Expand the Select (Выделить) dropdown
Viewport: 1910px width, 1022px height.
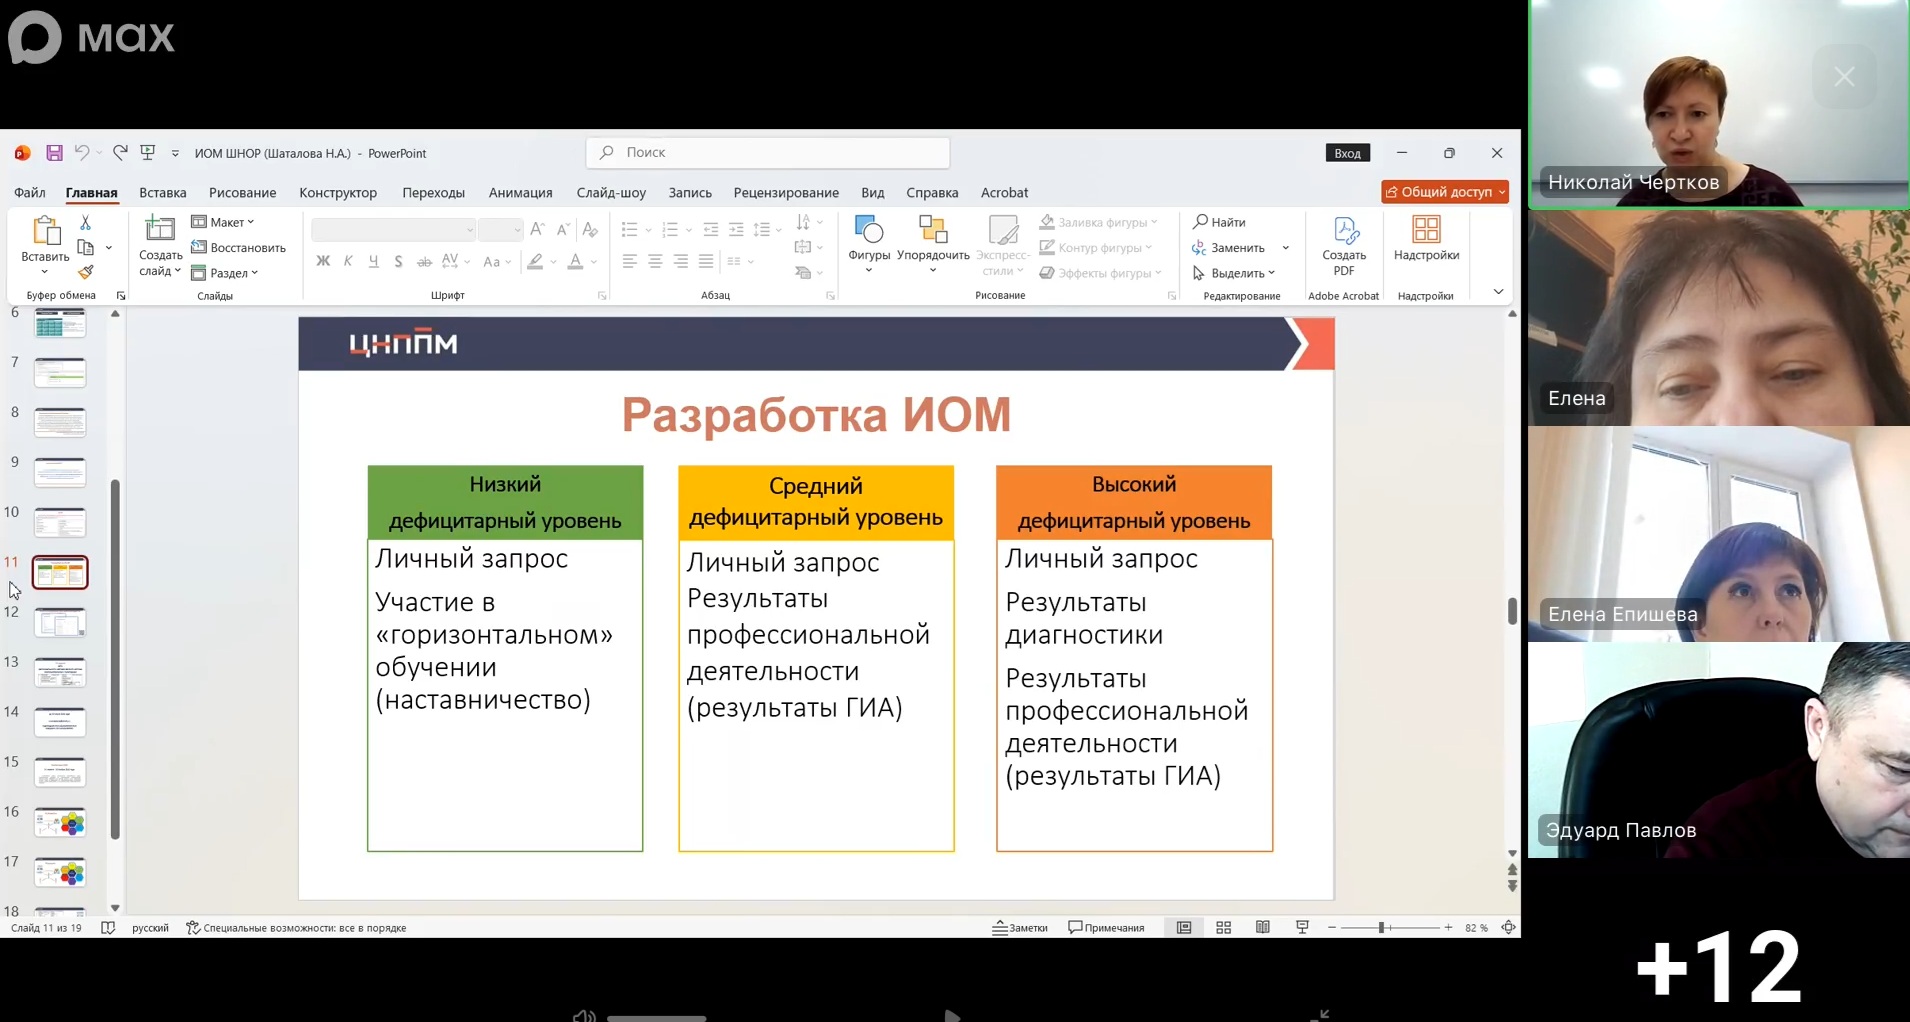tap(1235, 273)
